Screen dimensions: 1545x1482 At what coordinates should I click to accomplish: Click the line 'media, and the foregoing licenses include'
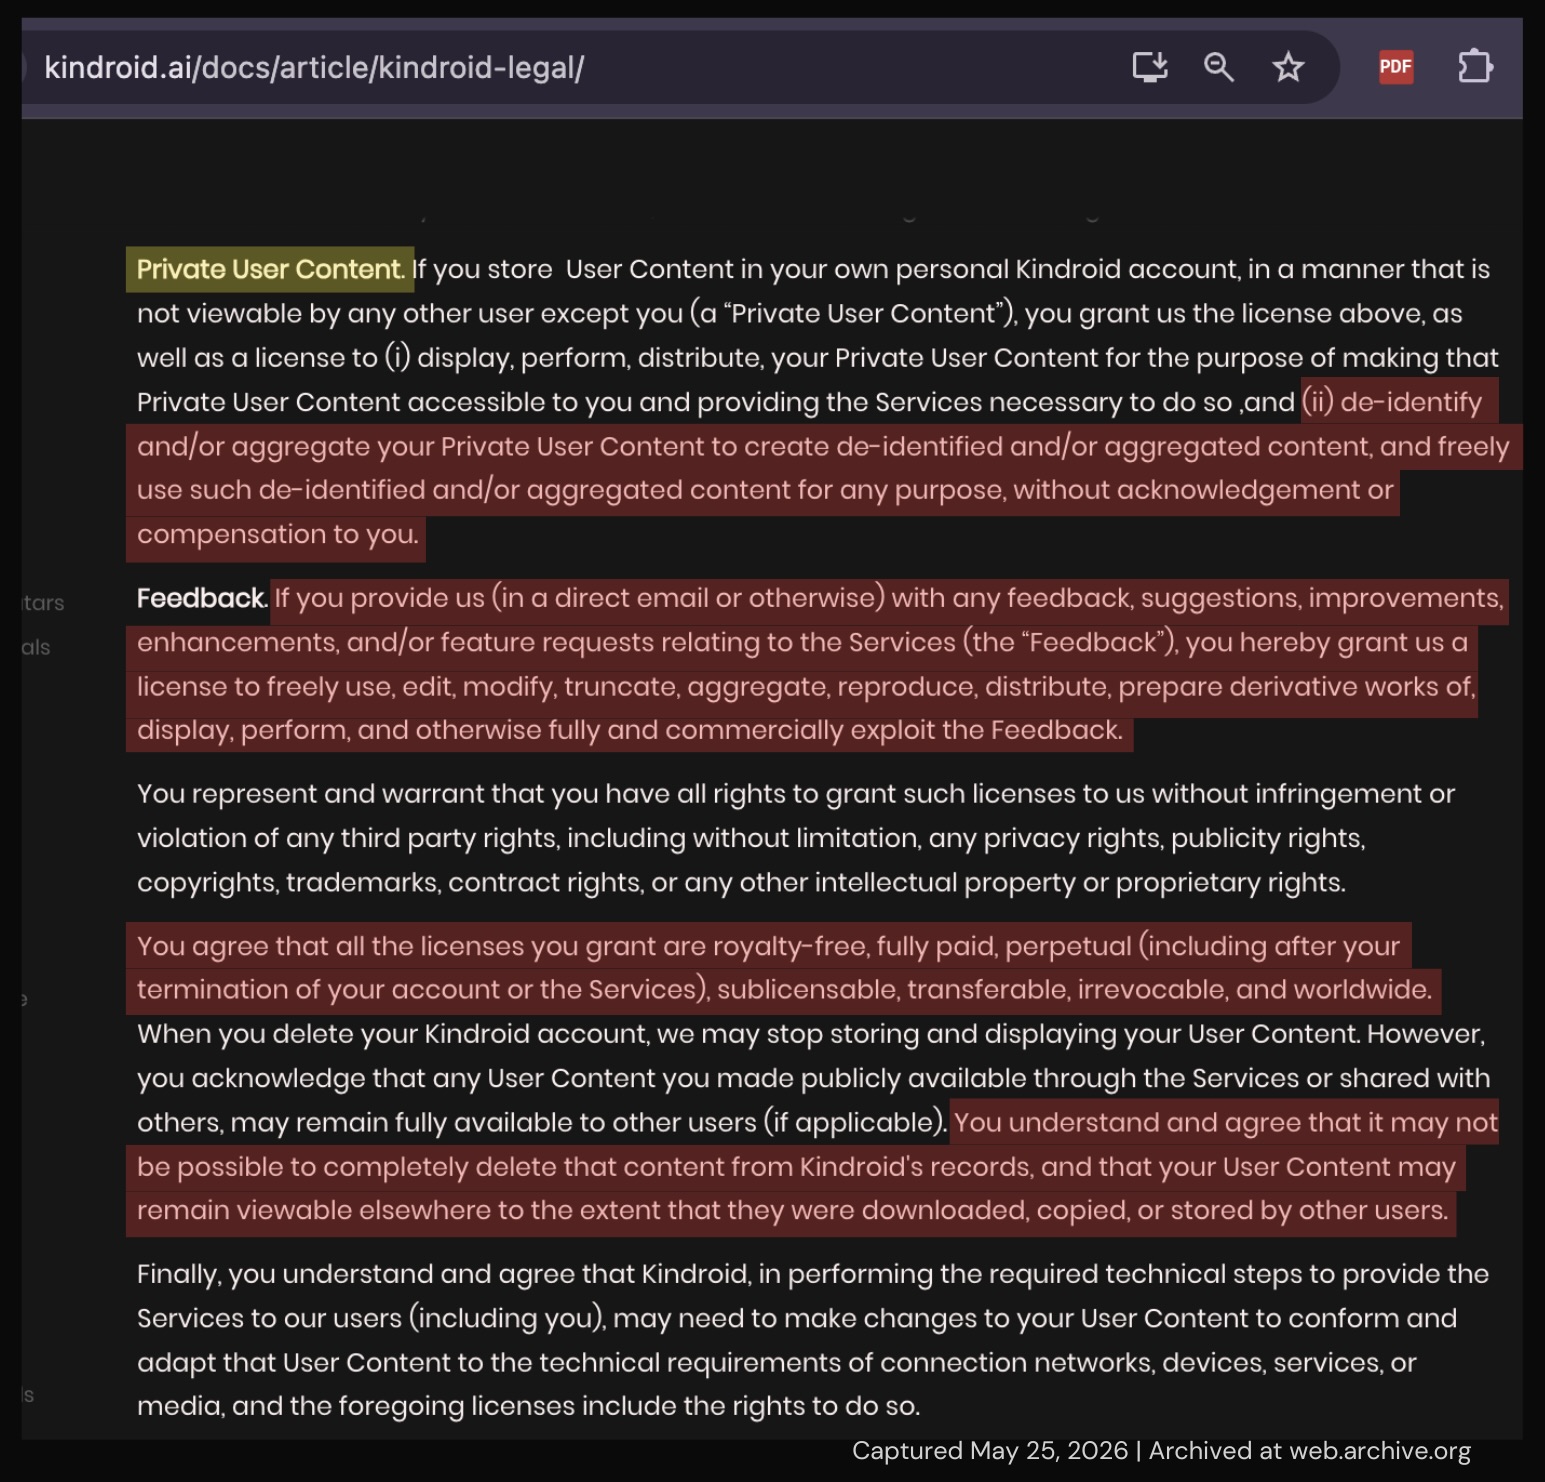[528, 1406]
